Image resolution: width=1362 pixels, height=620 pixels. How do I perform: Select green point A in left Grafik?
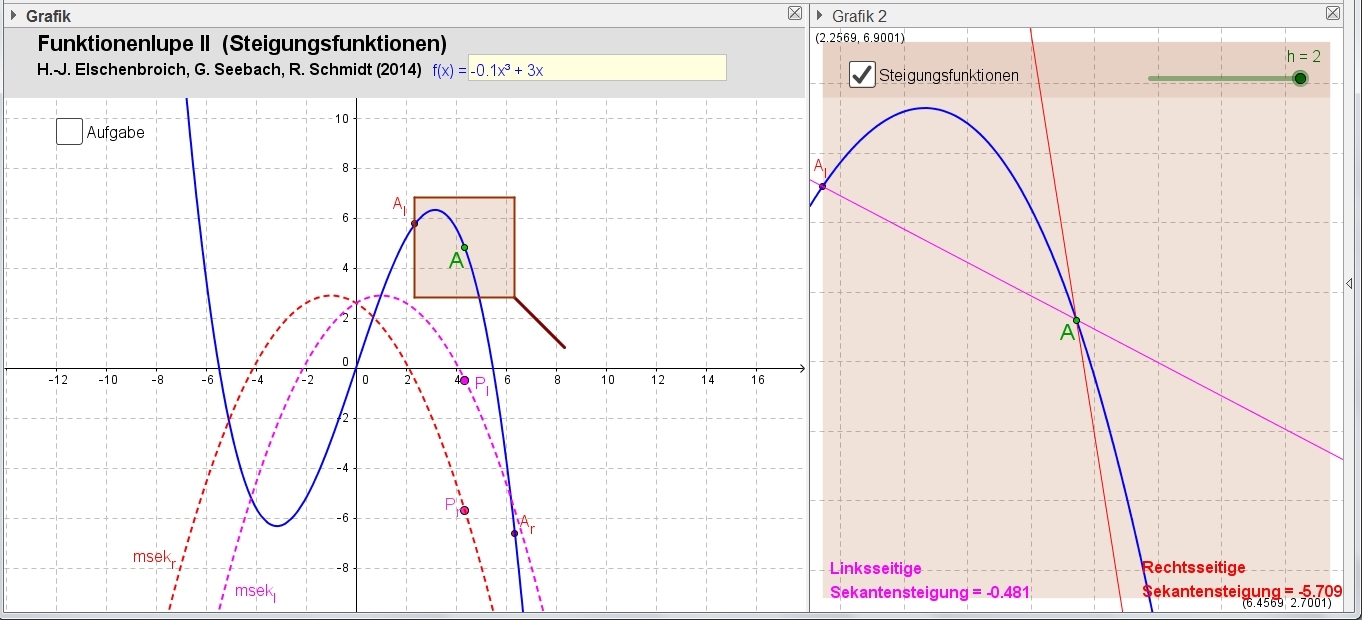click(464, 247)
